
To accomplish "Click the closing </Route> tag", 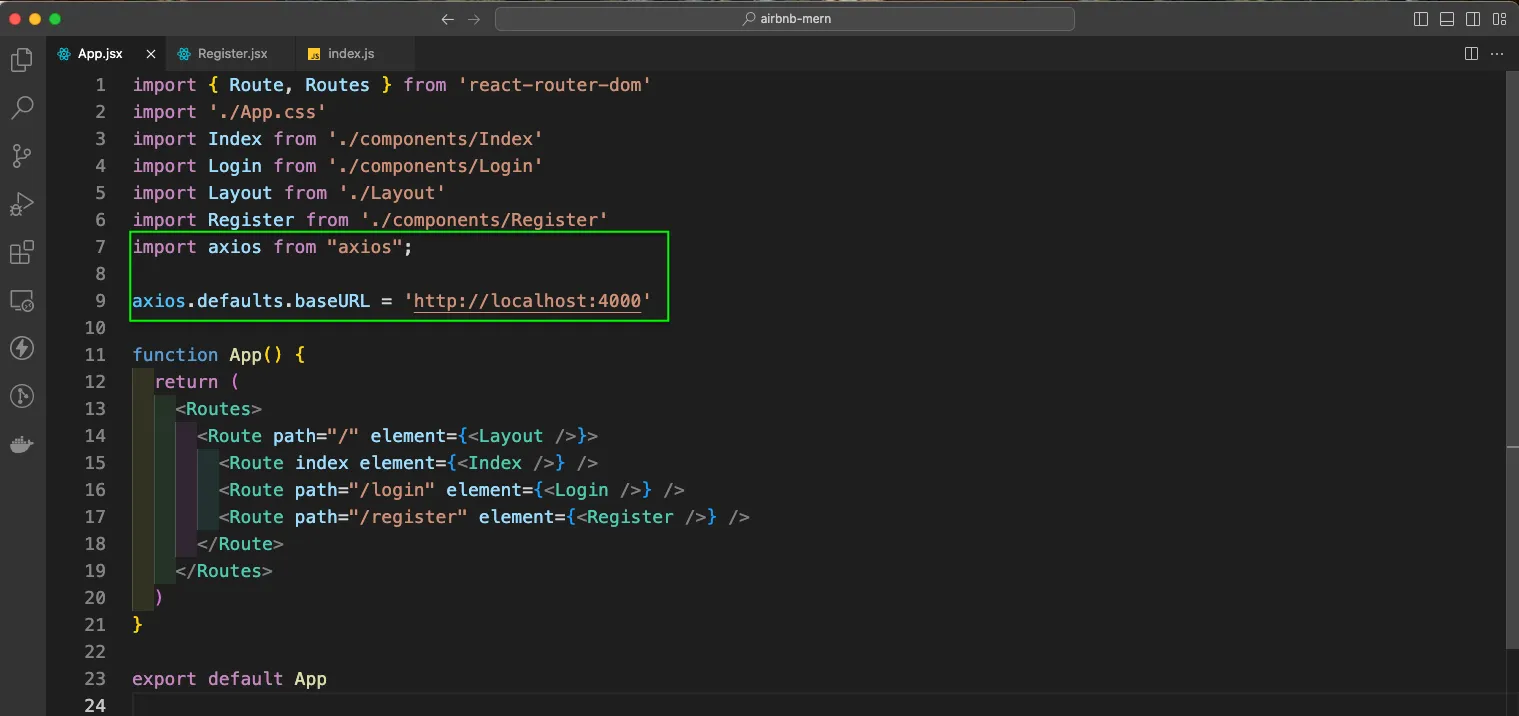I will click(x=241, y=544).
